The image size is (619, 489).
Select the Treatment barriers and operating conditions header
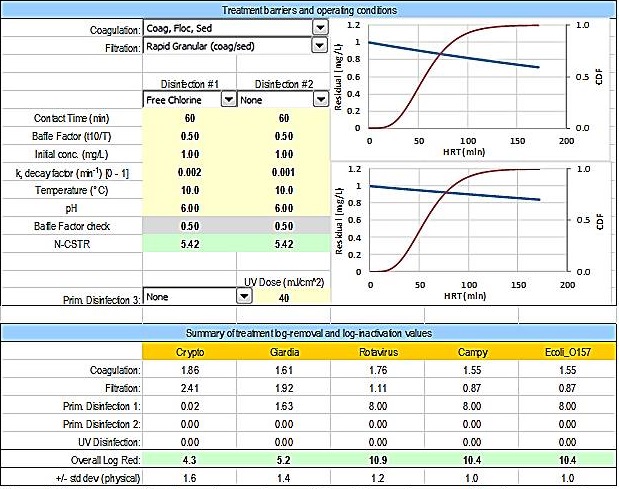click(308, 10)
